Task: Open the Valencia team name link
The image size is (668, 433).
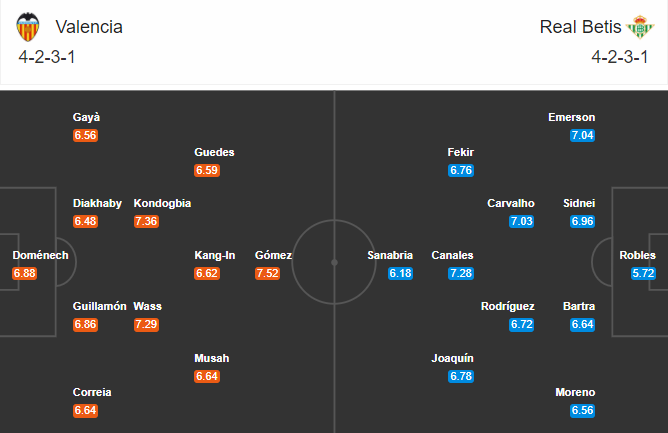Action: pos(89,27)
